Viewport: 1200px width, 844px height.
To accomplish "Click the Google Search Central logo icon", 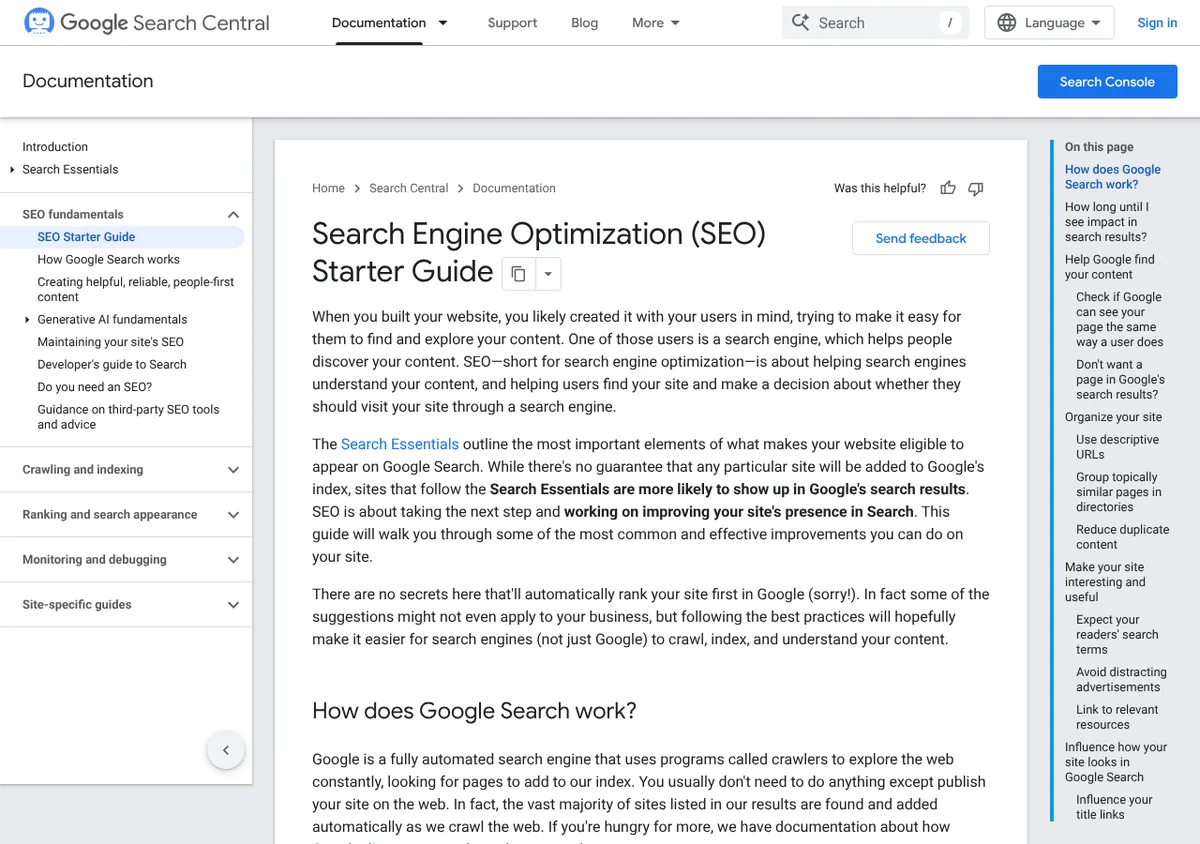I will pos(39,21).
